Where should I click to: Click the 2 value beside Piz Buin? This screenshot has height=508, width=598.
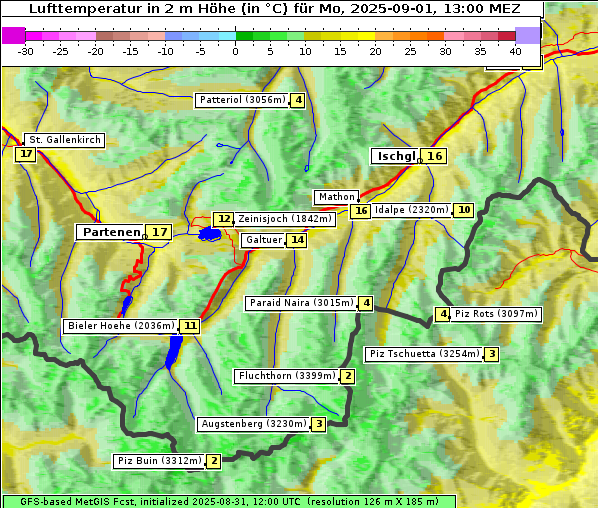[214, 461]
